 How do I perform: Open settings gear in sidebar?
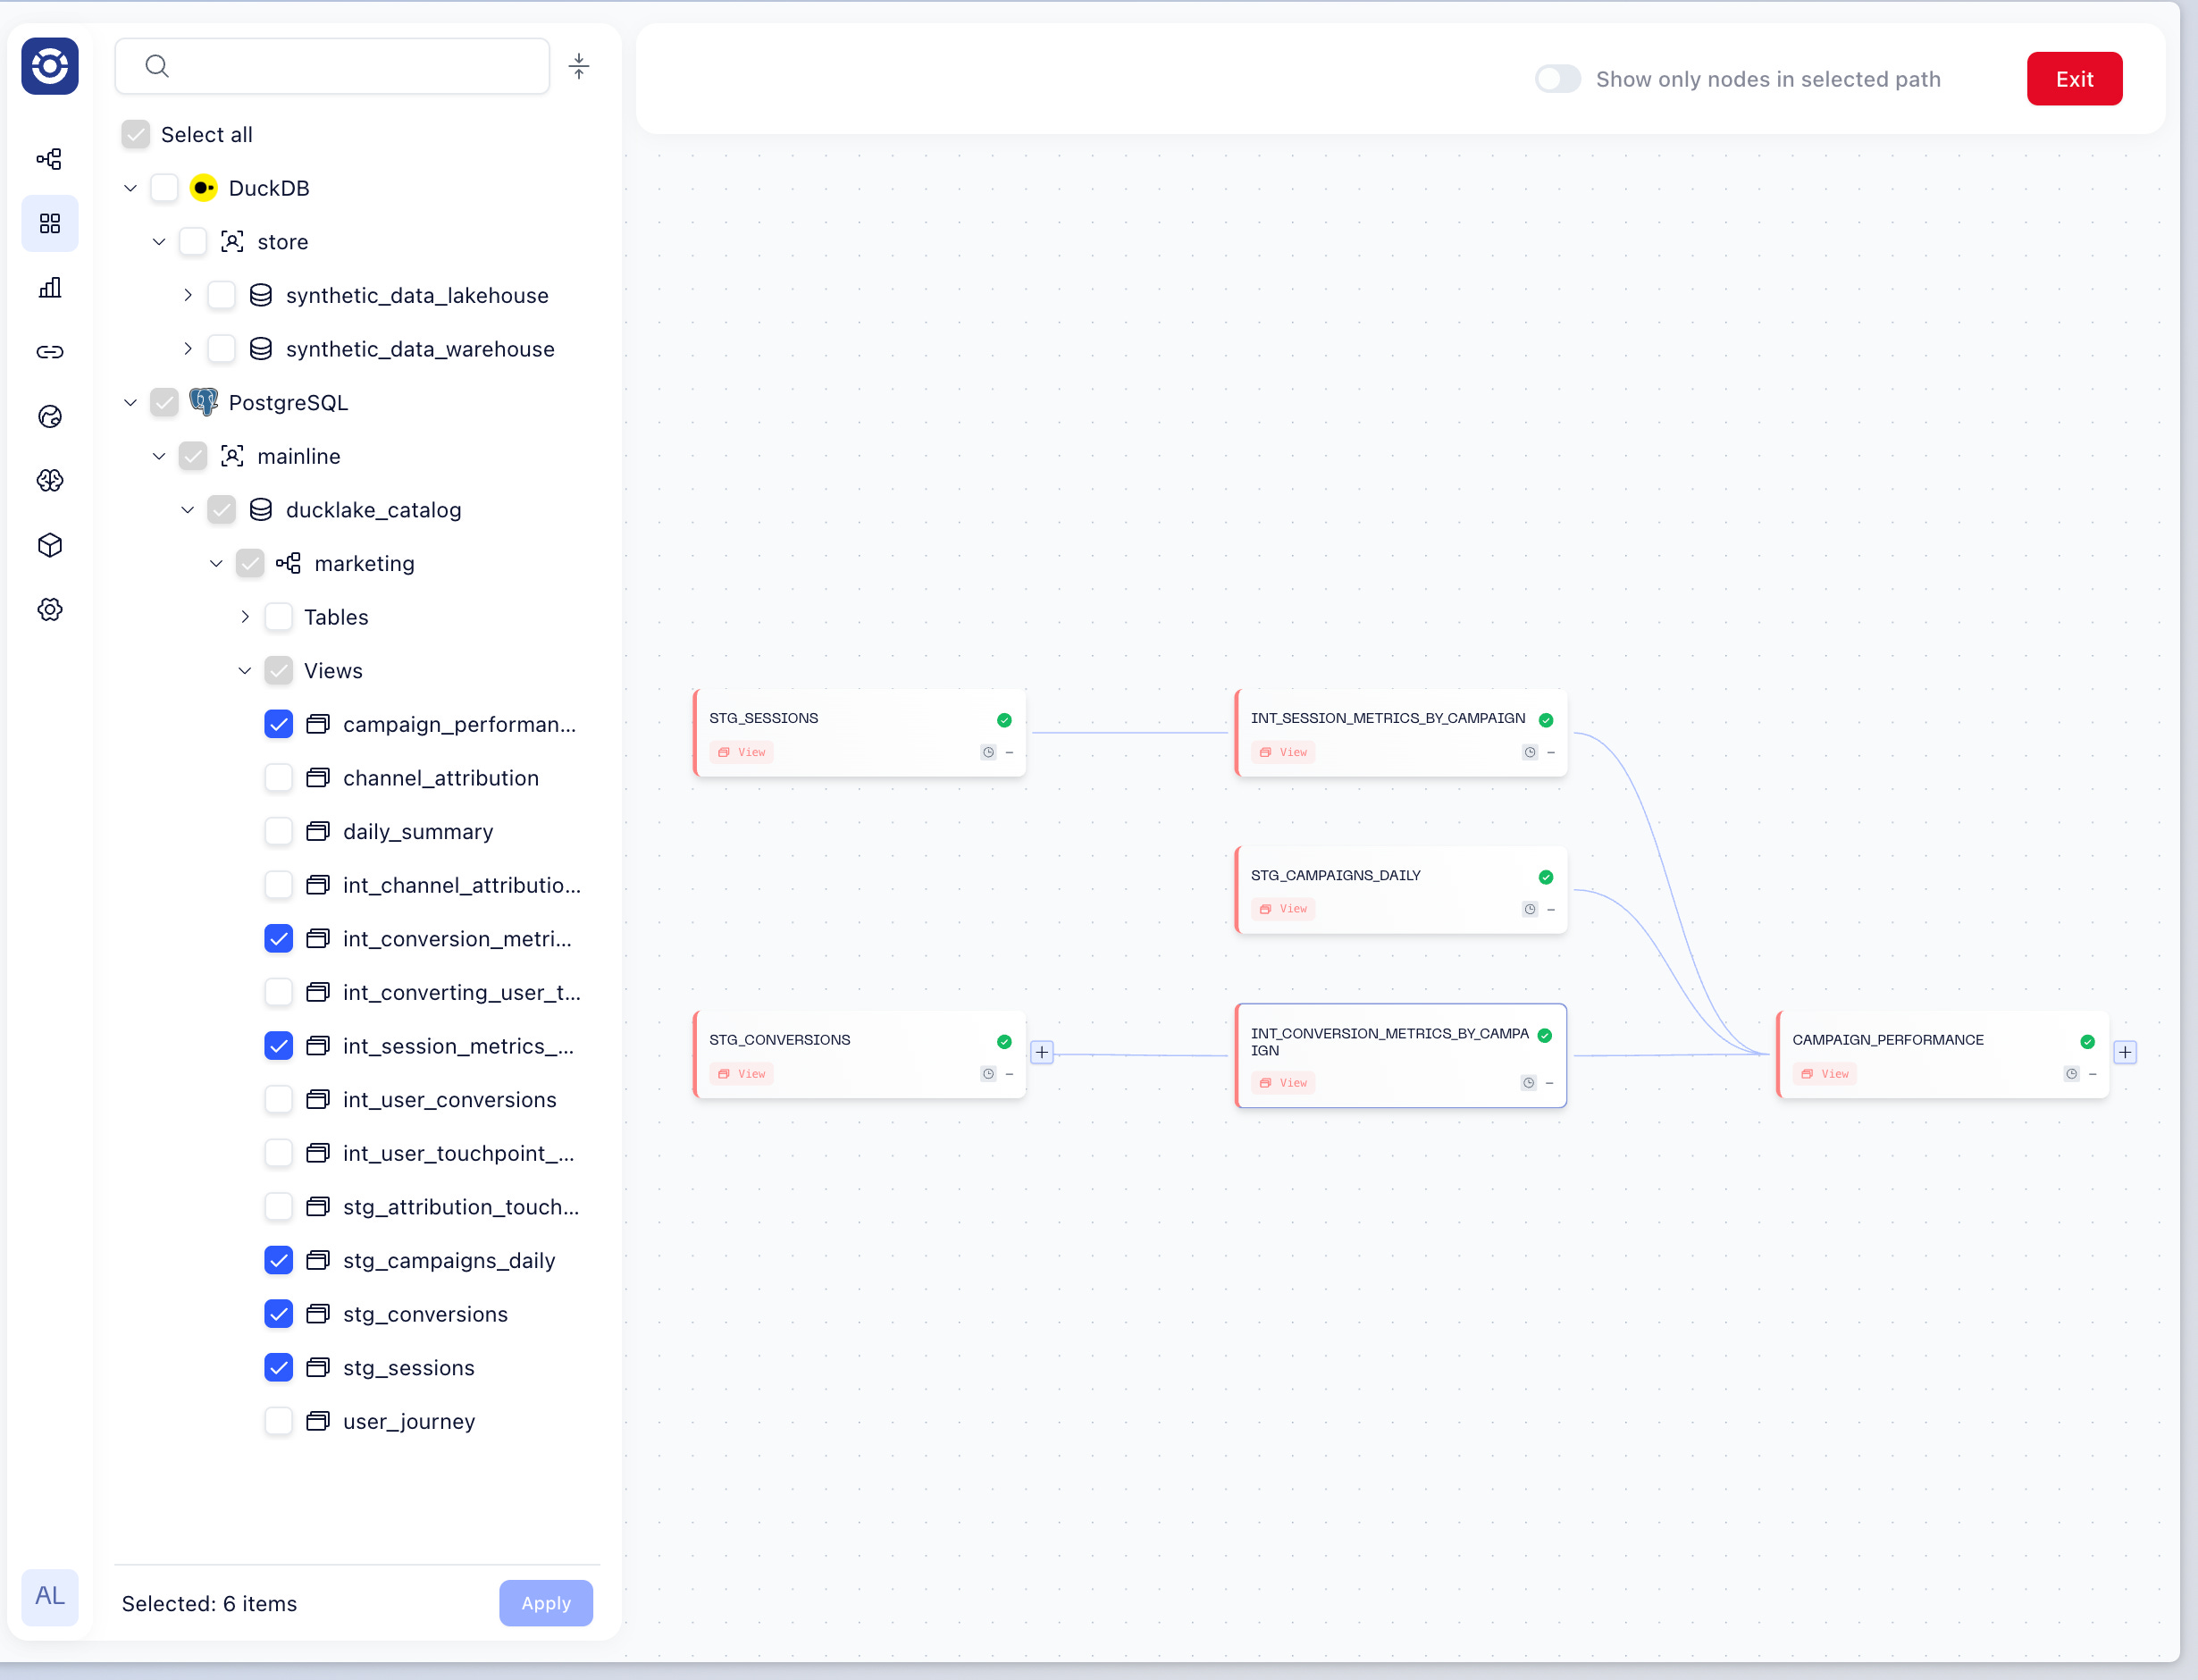pyautogui.click(x=49, y=610)
